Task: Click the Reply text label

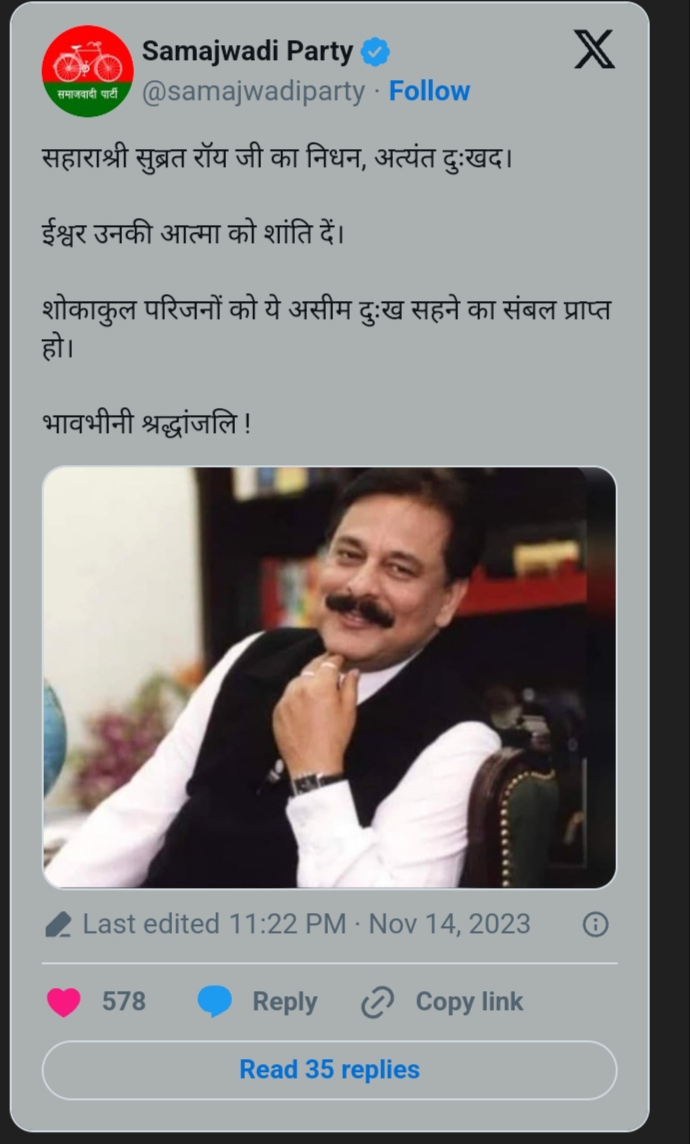Action: [x=284, y=1002]
